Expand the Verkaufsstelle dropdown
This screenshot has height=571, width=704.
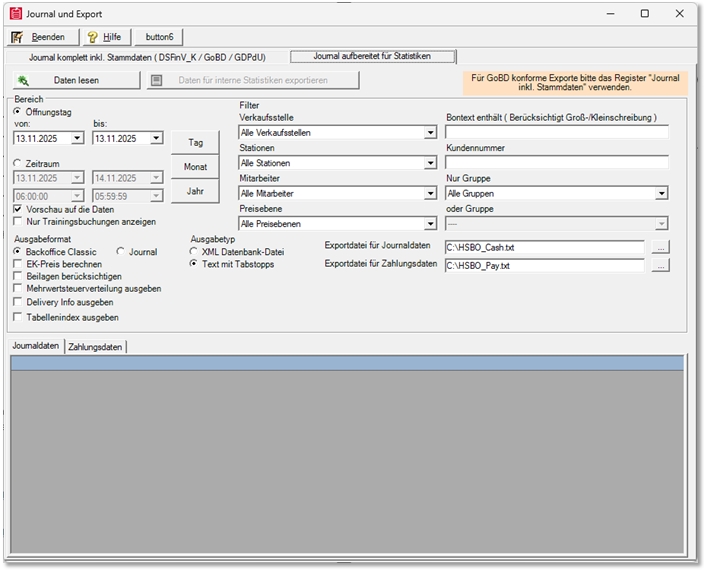pos(430,133)
